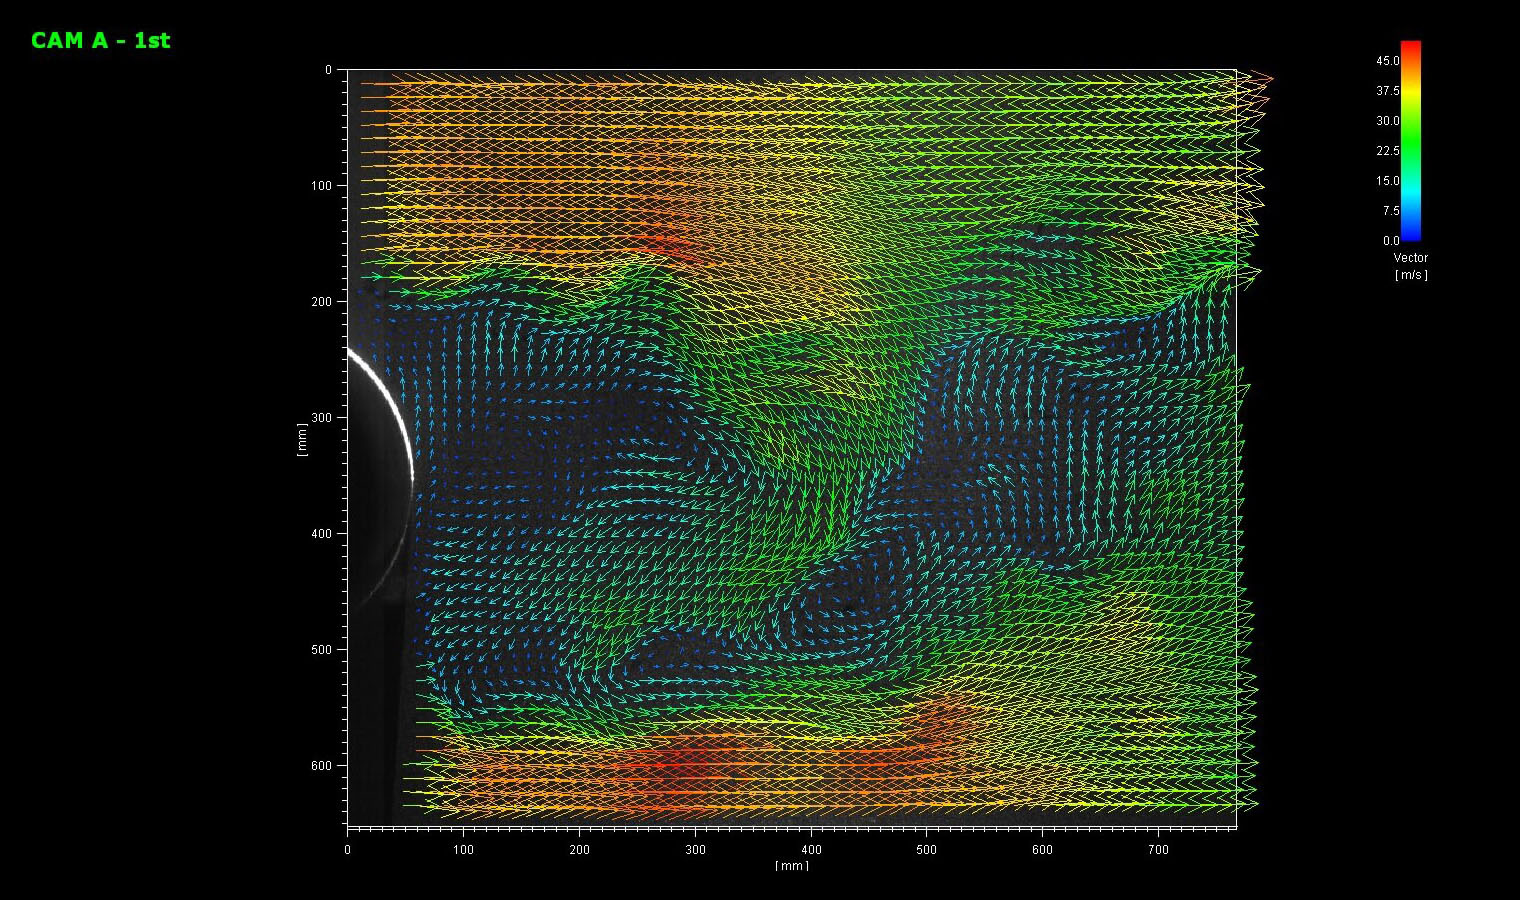Image resolution: width=1520 pixels, height=900 pixels.
Task: Click the green CAM A - 1st camera label
Action: tap(100, 41)
